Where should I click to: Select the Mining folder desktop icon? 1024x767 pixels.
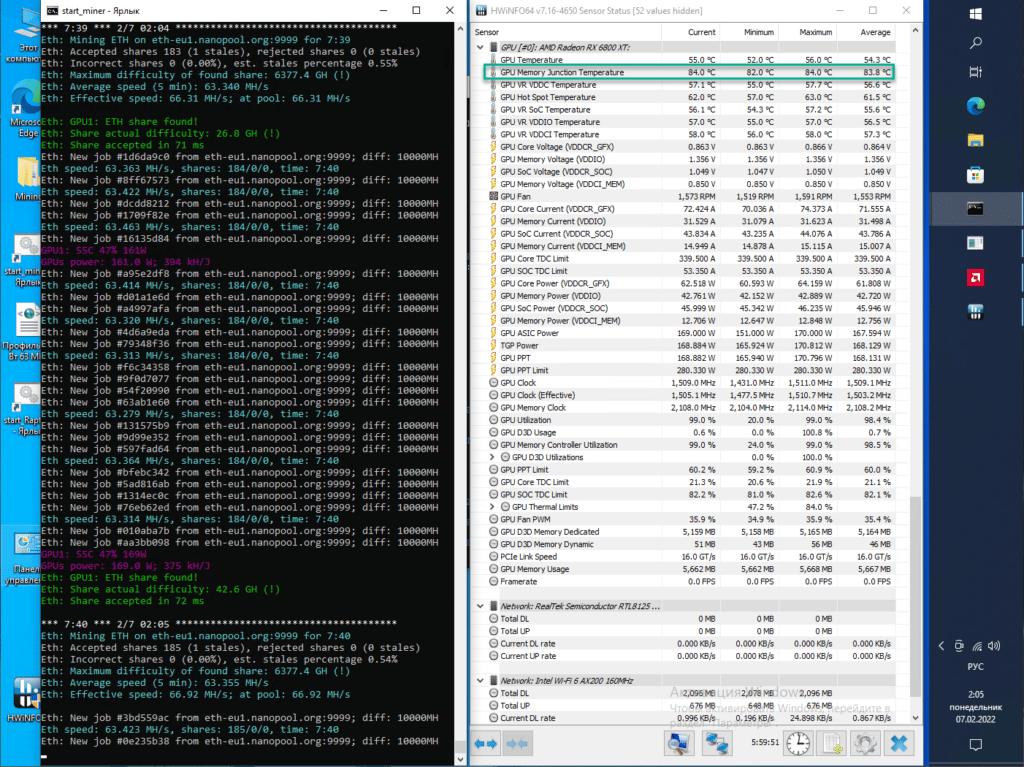coord(27,178)
